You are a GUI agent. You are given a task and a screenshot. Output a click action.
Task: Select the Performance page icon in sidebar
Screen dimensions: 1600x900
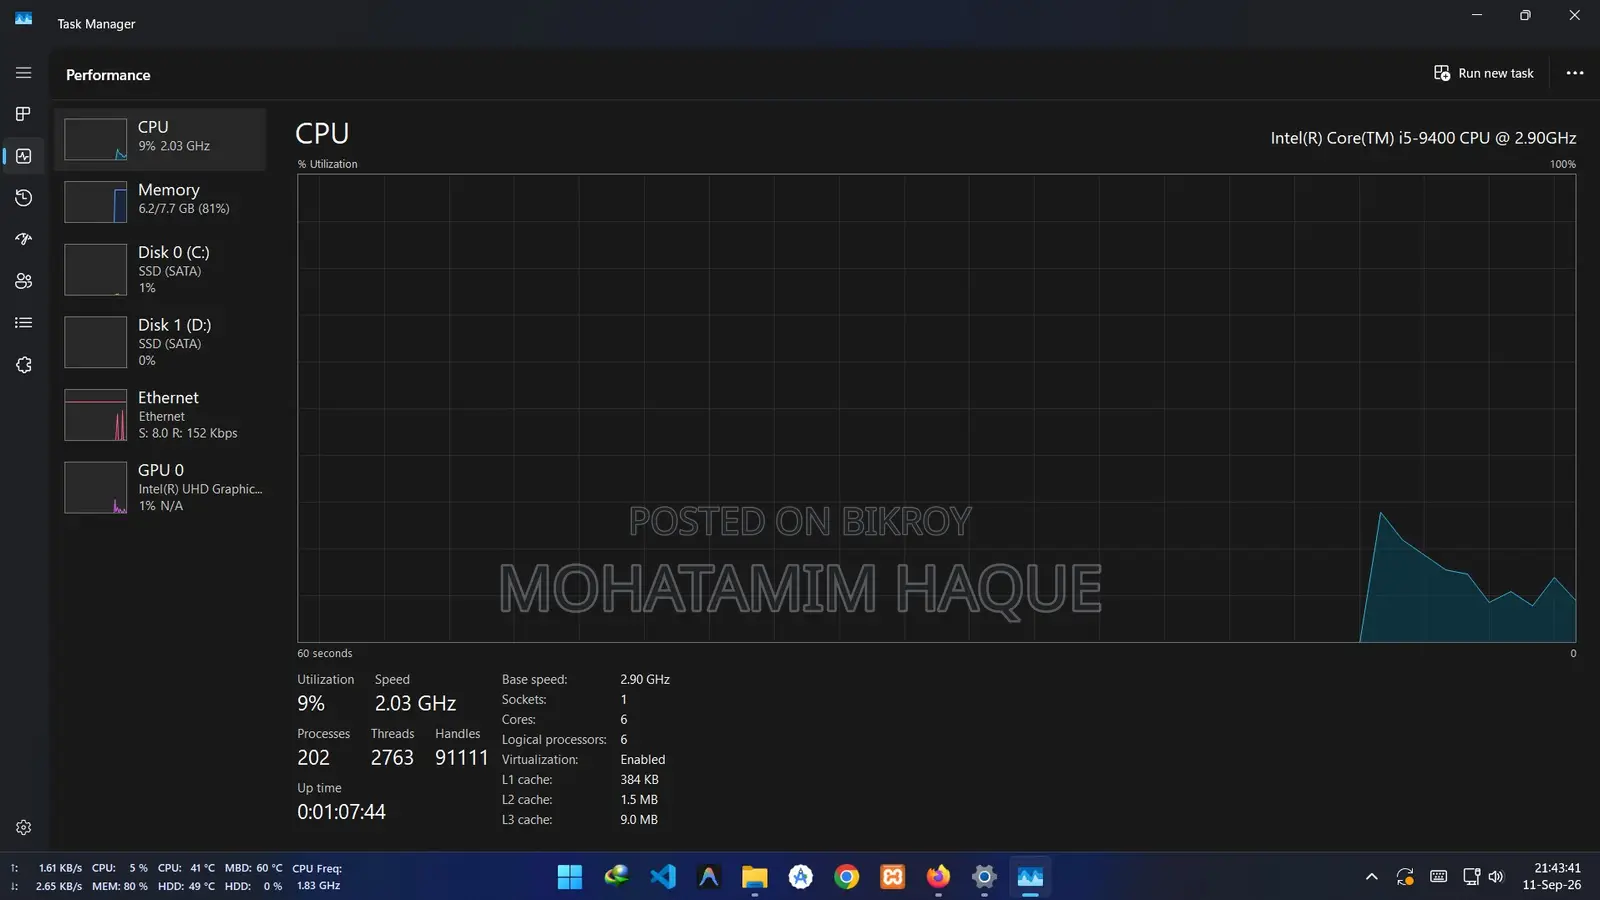23,156
